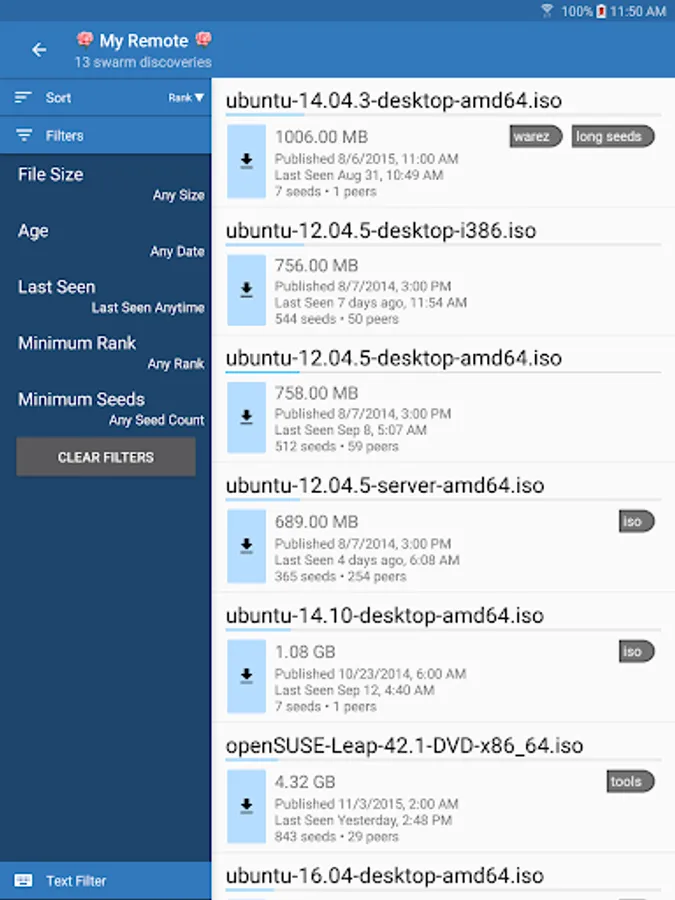Select the long seeds tag
The image size is (675, 900).
coord(612,136)
